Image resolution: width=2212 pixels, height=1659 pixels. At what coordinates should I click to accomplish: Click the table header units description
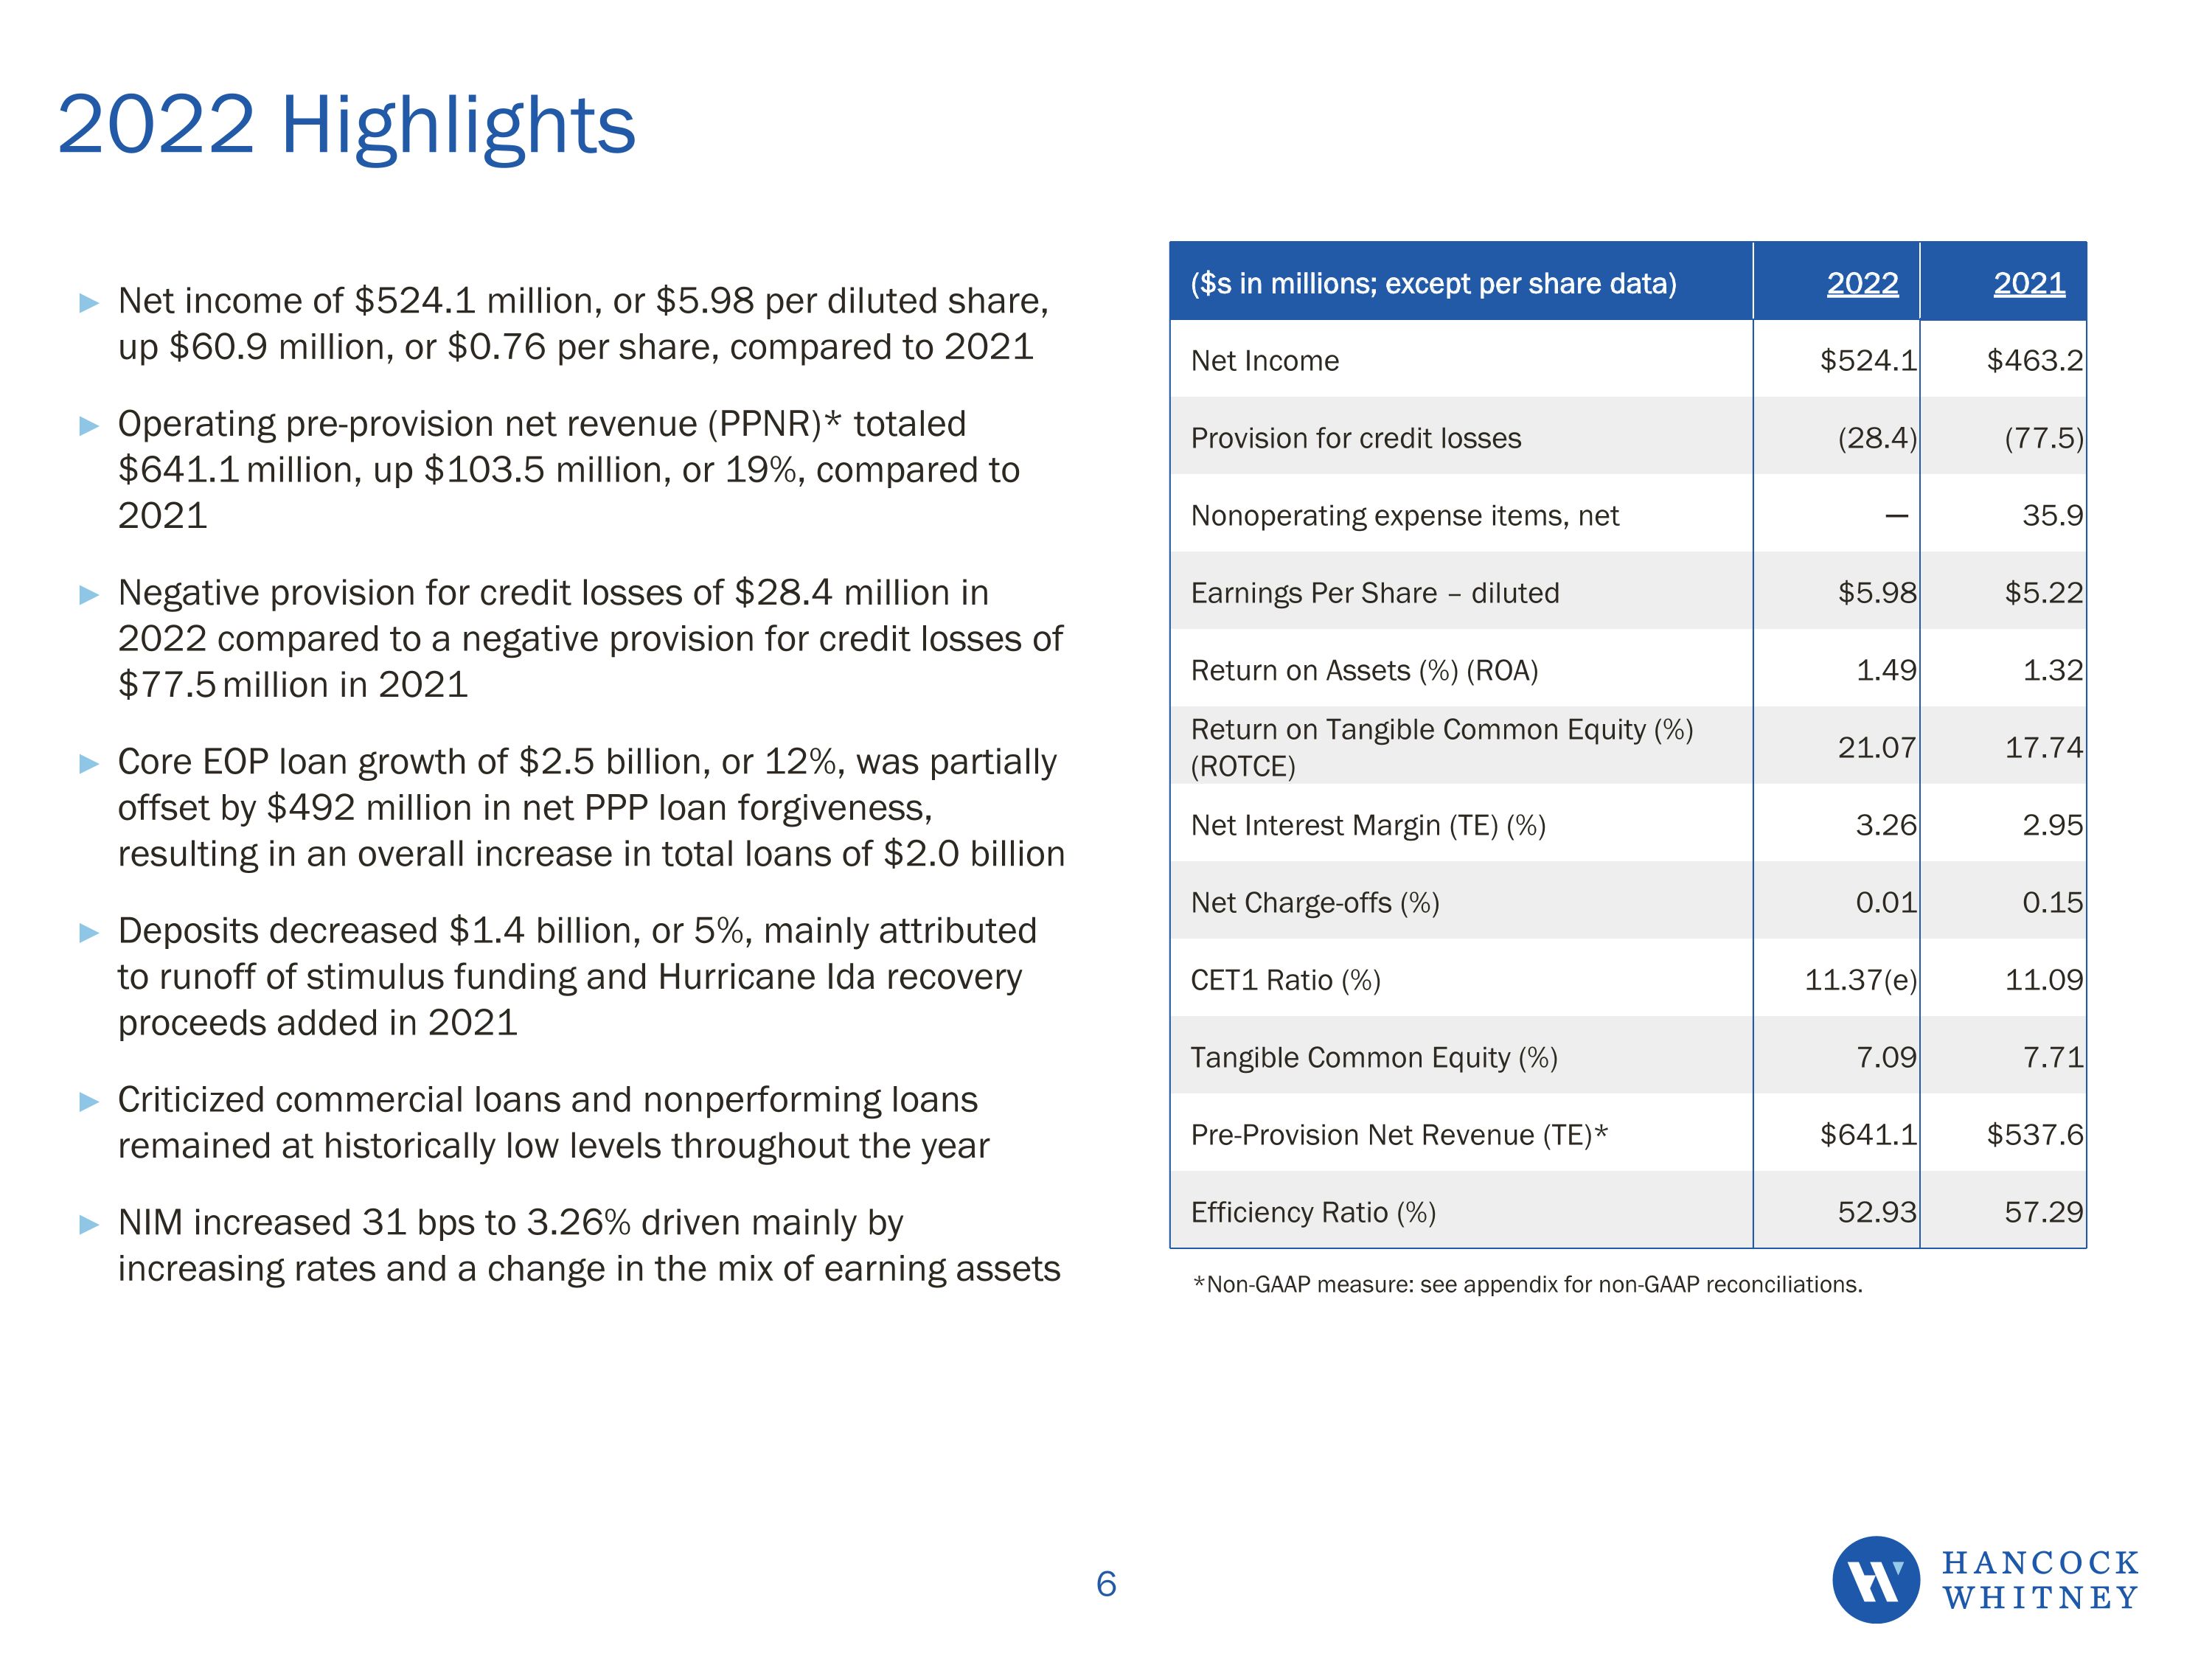[x=1433, y=283]
